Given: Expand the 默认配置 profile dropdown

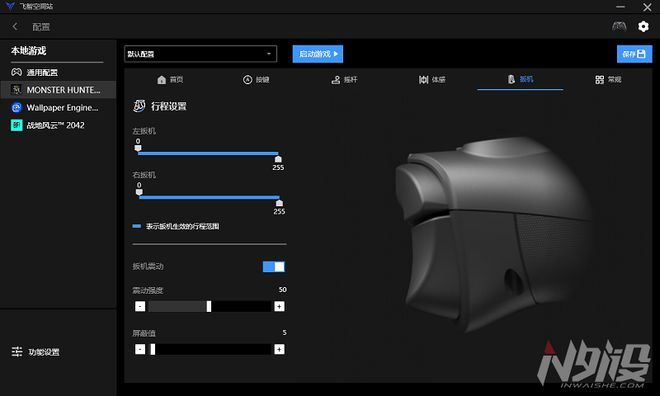Looking at the screenshot, I should click(x=200, y=54).
